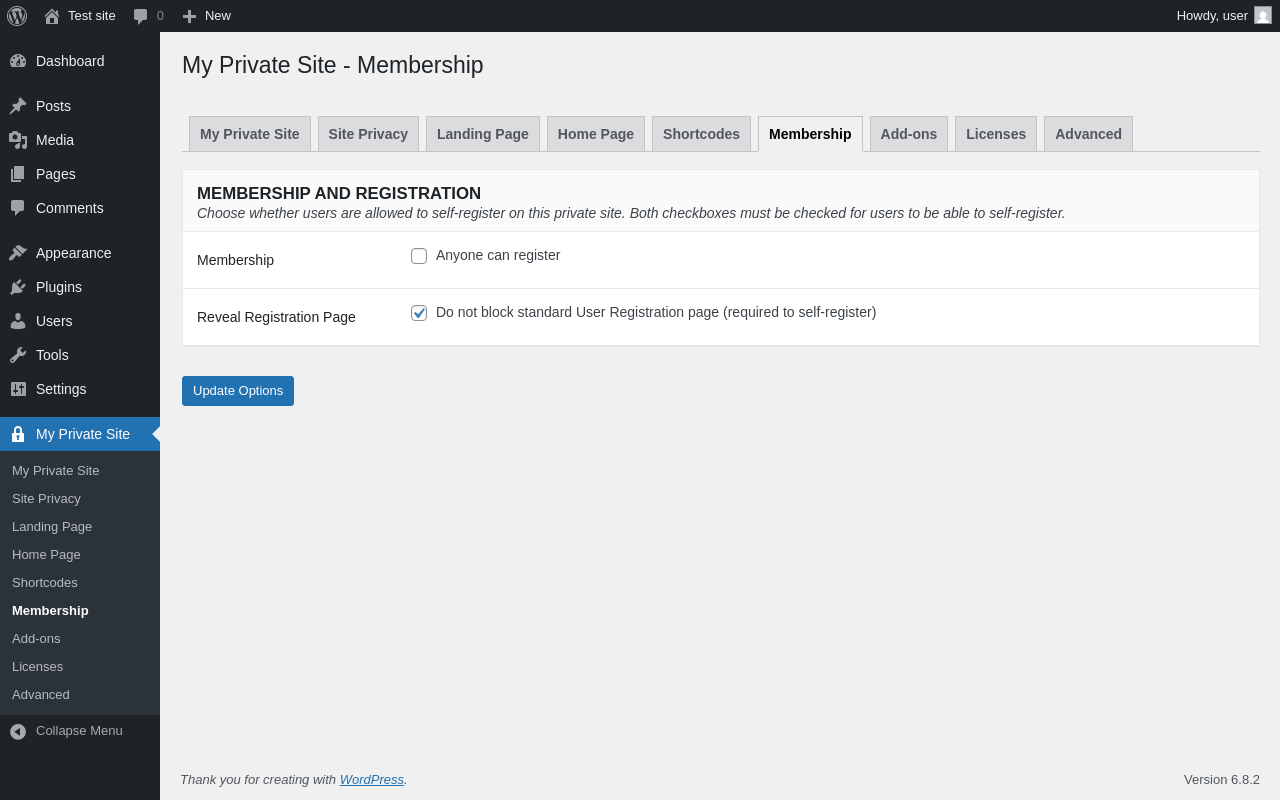The image size is (1280, 800).
Task: Click the Comments speech bubble sidebar icon
Action: (18, 208)
